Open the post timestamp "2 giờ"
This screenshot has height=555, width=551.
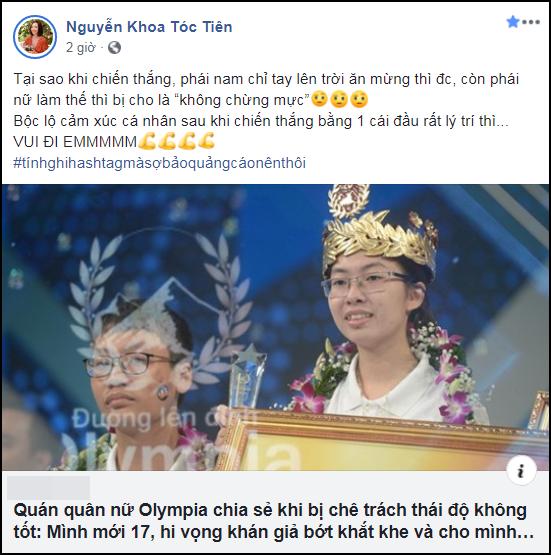pyautogui.click(x=80, y=47)
